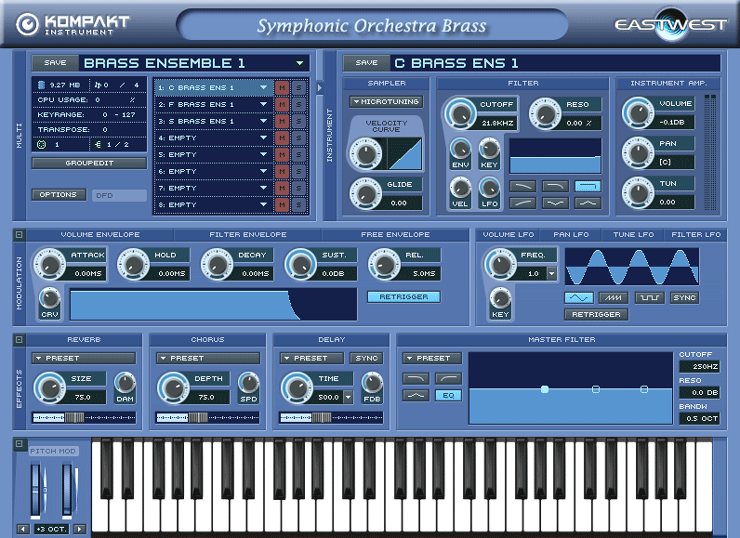Open the Master Filter Preset dropdown

(432, 358)
